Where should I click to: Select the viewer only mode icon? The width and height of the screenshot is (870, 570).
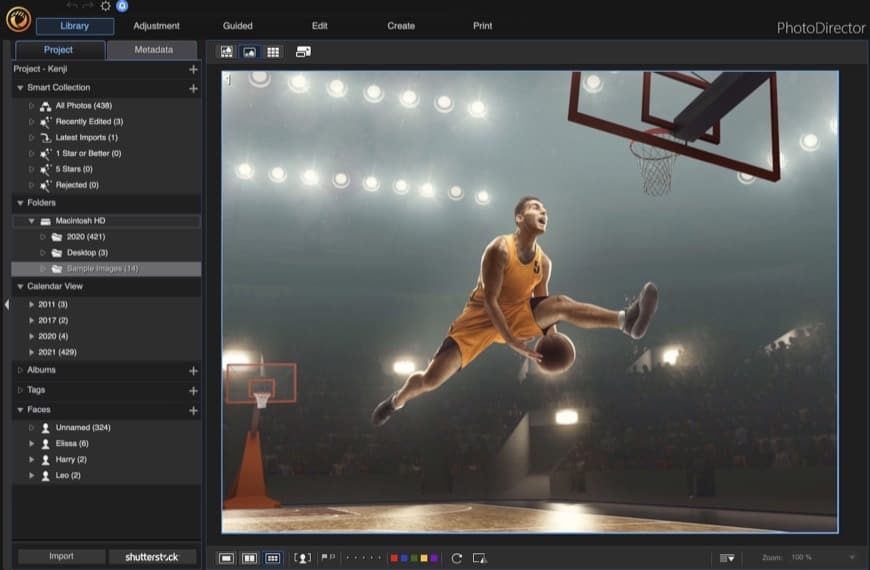point(250,52)
